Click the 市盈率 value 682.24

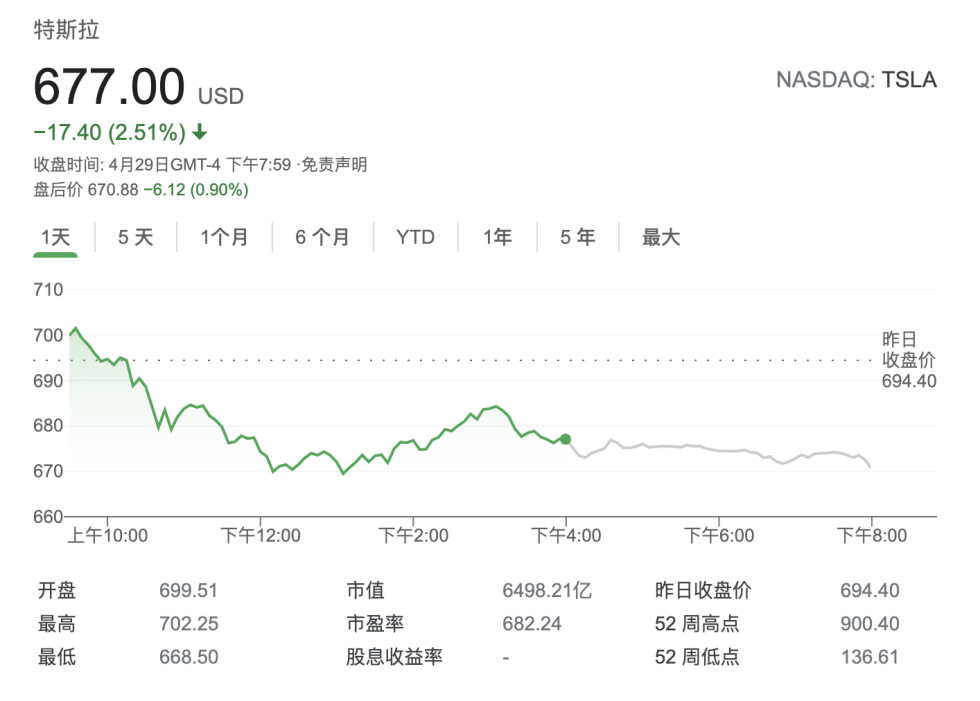[x=532, y=624]
